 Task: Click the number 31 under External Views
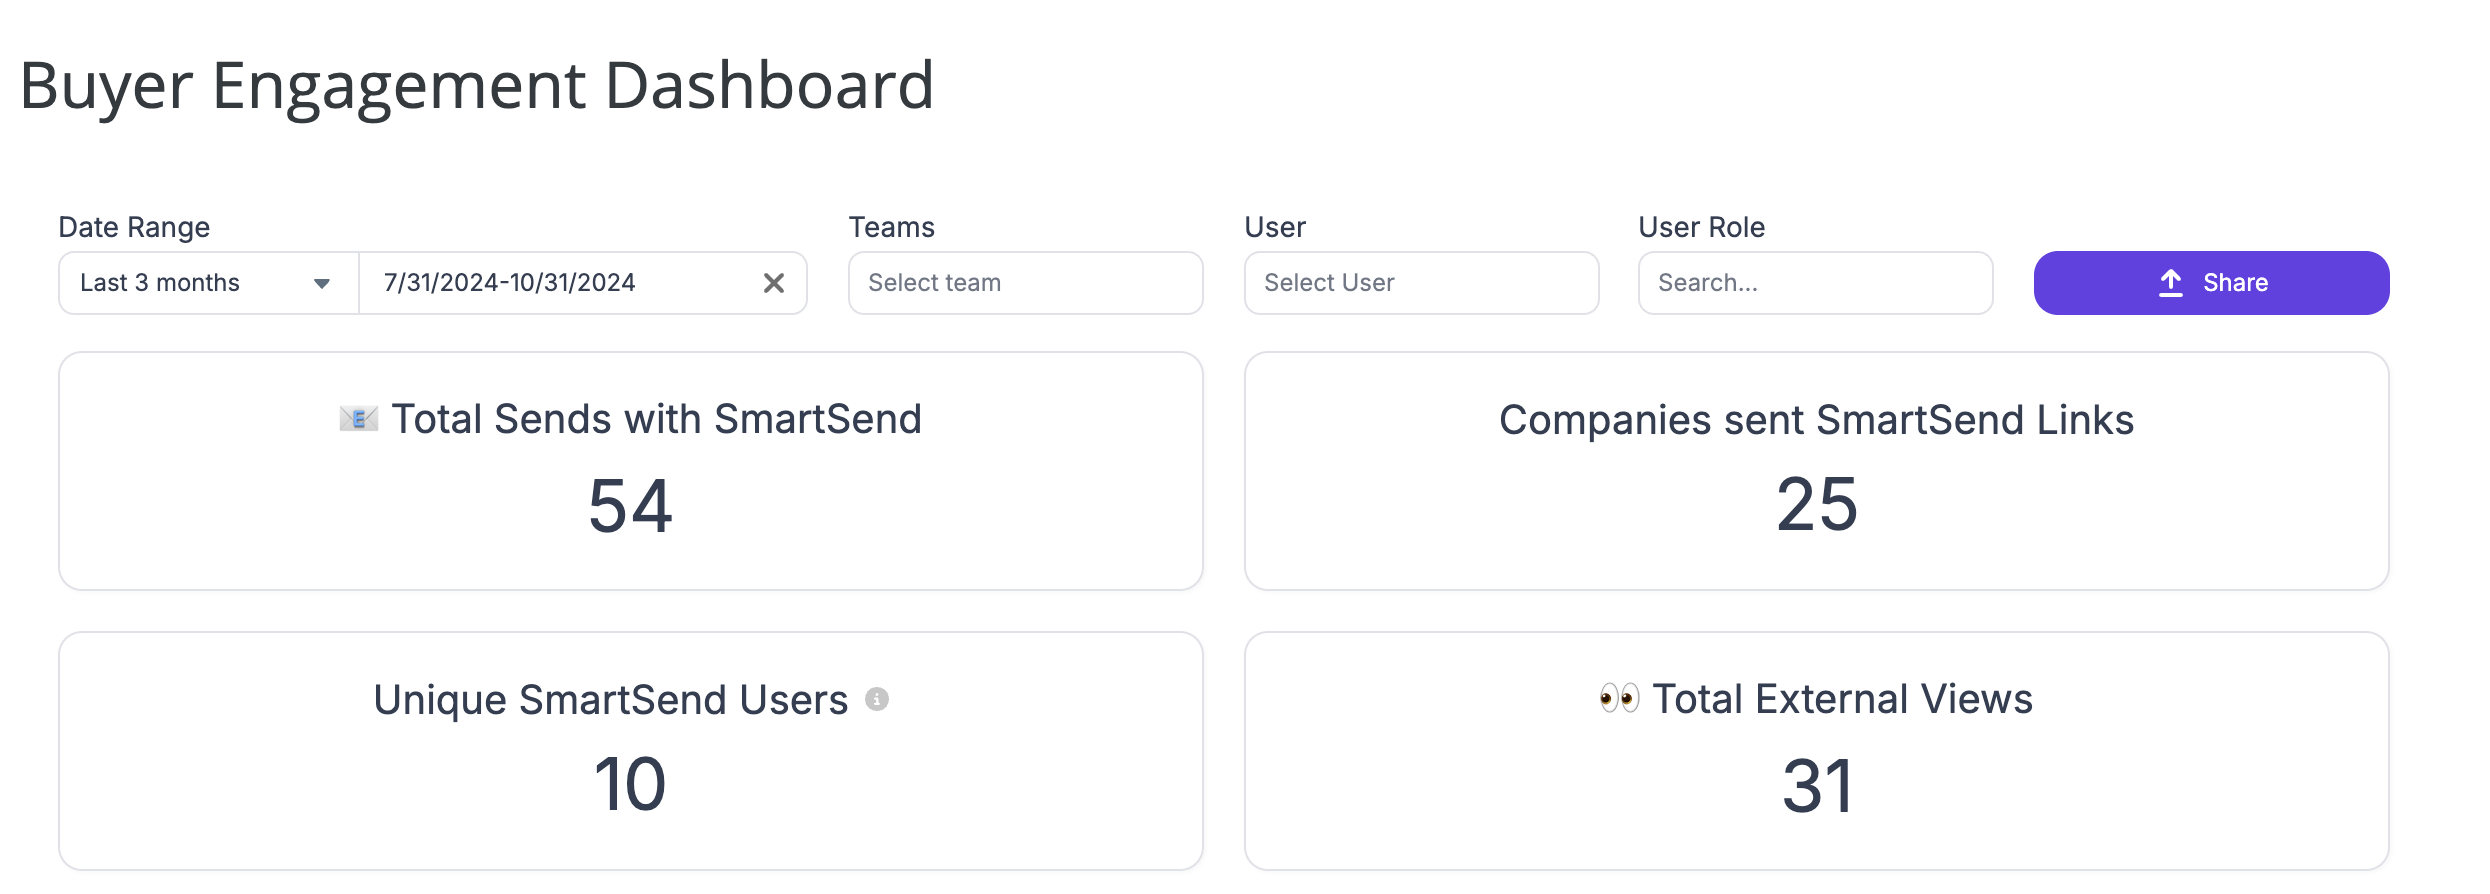tap(1817, 786)
